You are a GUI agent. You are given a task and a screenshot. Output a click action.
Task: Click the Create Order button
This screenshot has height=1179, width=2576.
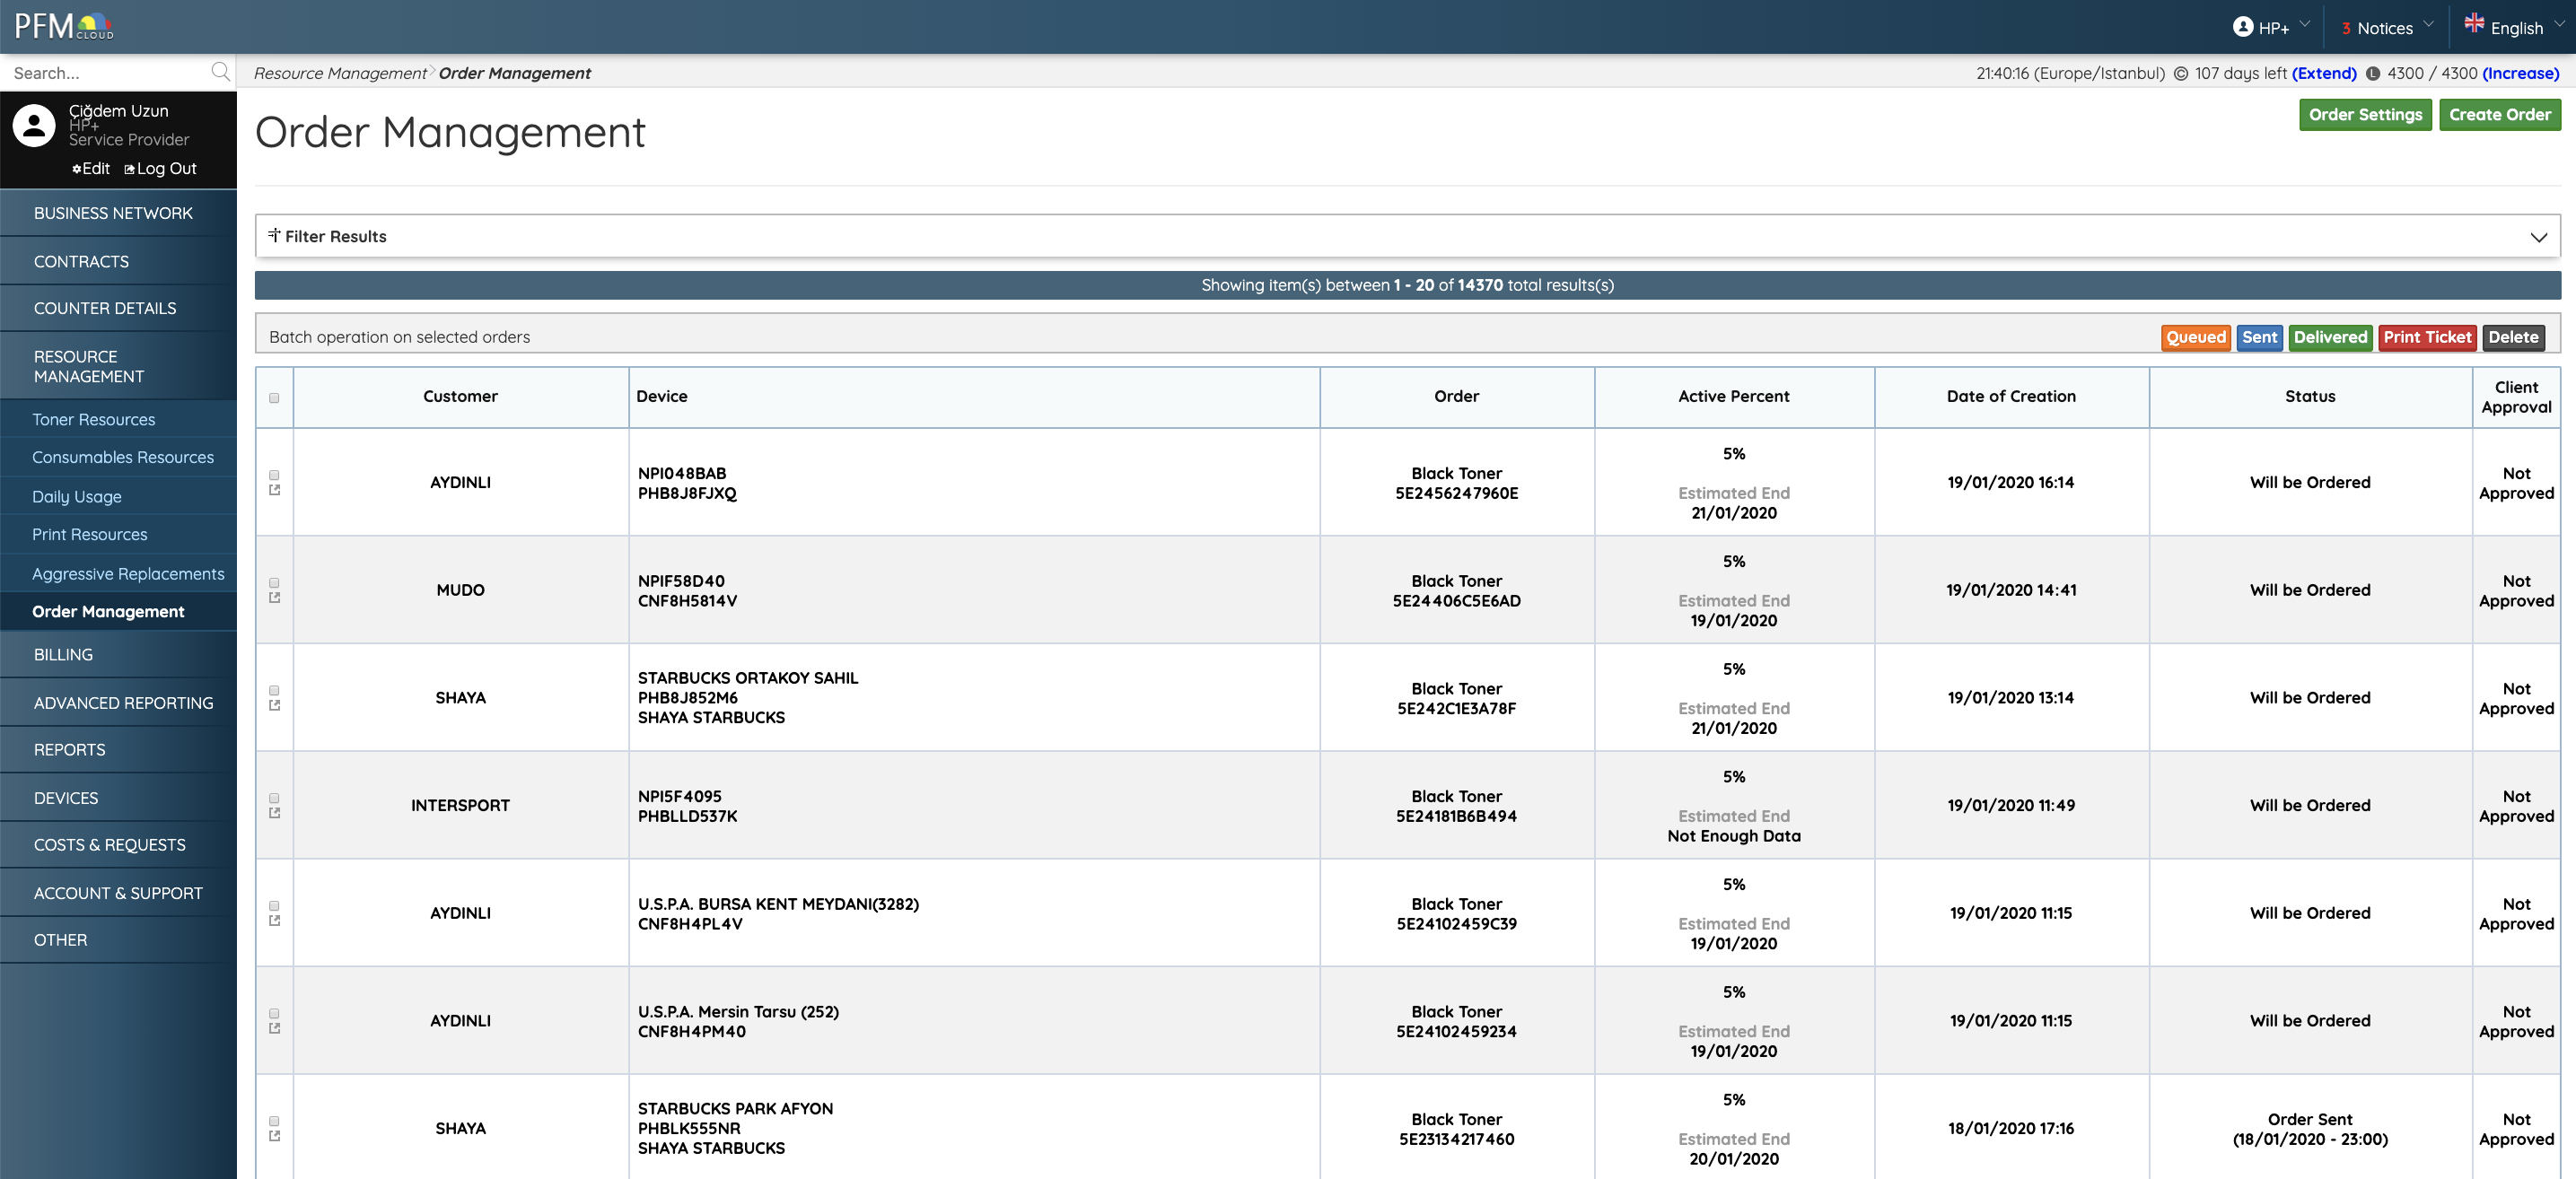pyautogui.click(x=2500, y=114)
